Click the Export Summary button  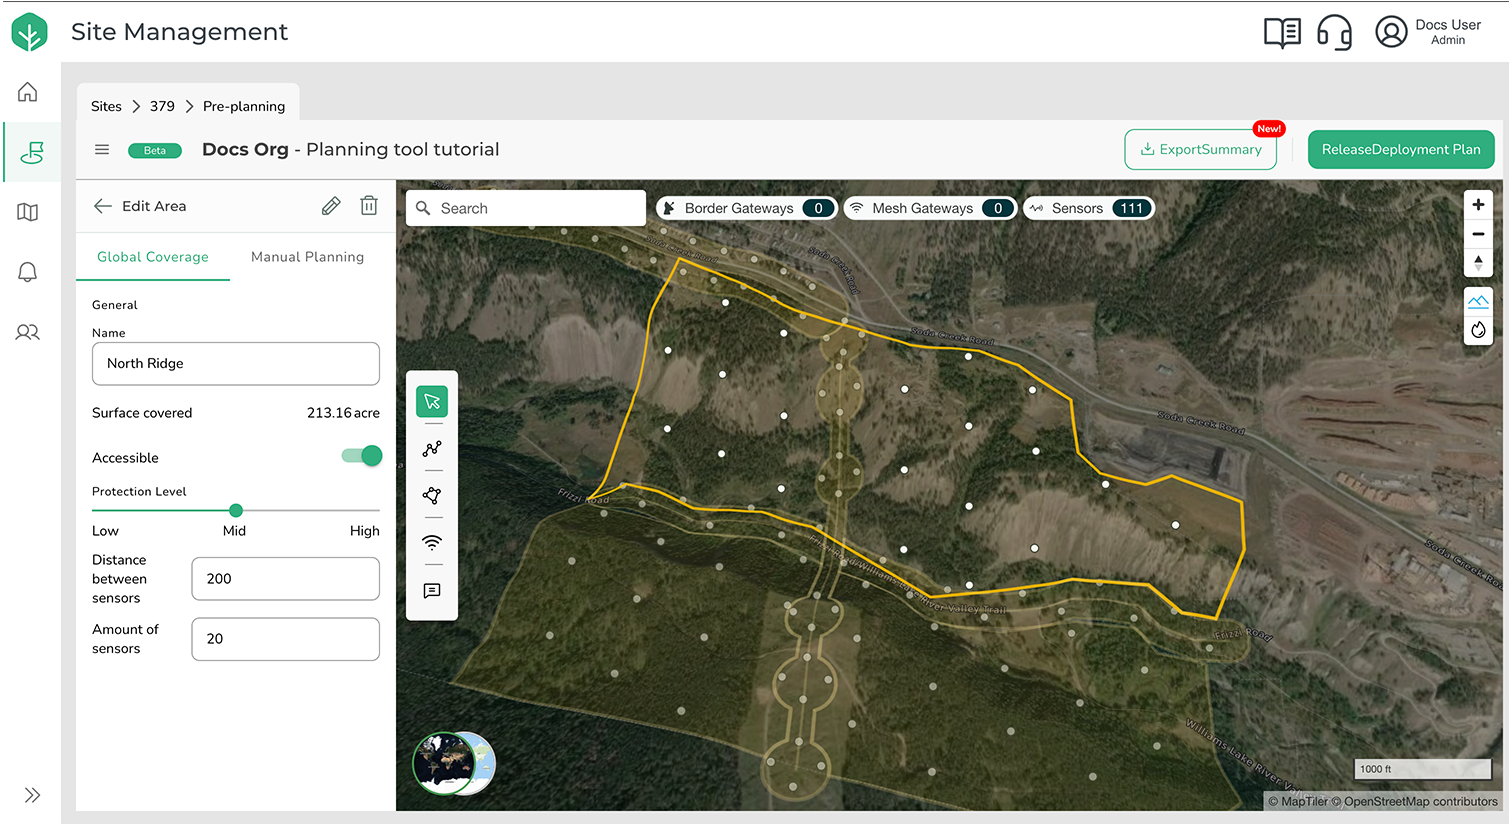1200,150
